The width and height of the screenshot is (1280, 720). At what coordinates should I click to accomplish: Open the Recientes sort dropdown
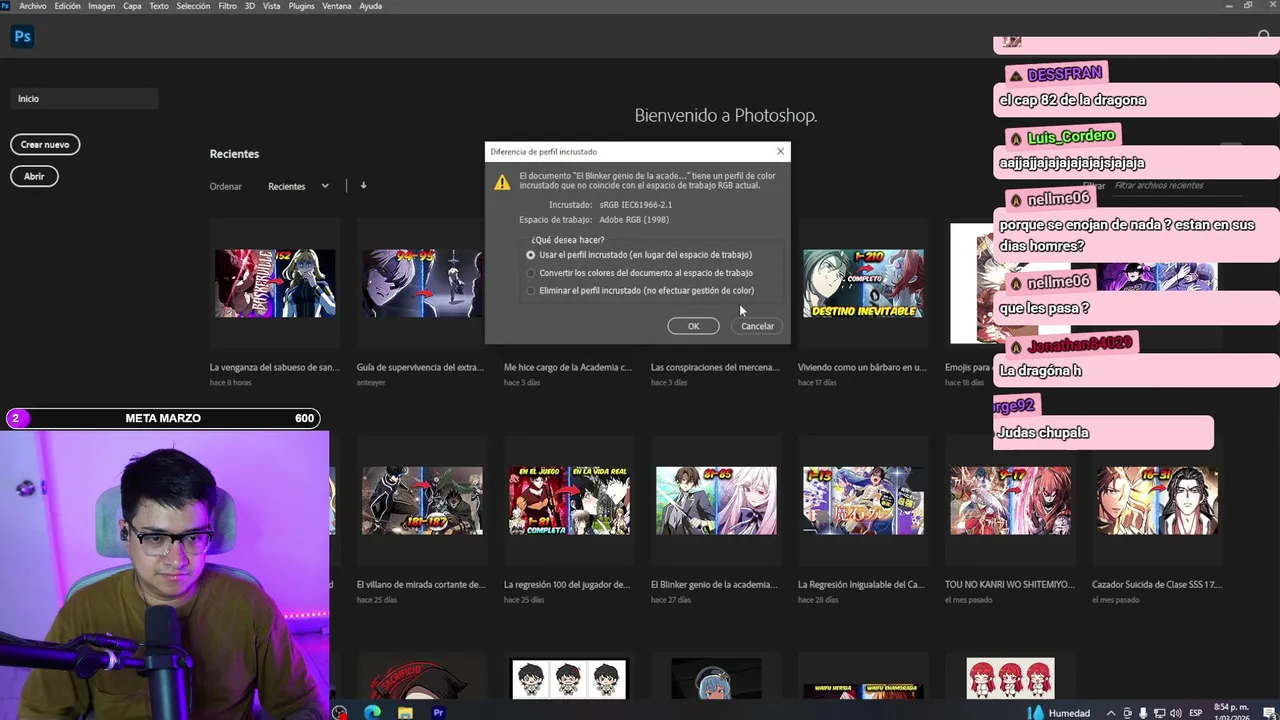pos(298,186)
